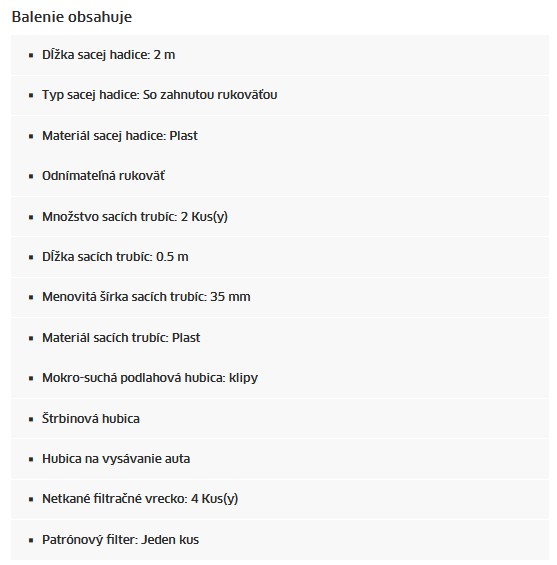This screenshot has height=565, width=557.
Task: Click bullet before 'Netkané filtračné vrecko'
Action: (31, 499)
